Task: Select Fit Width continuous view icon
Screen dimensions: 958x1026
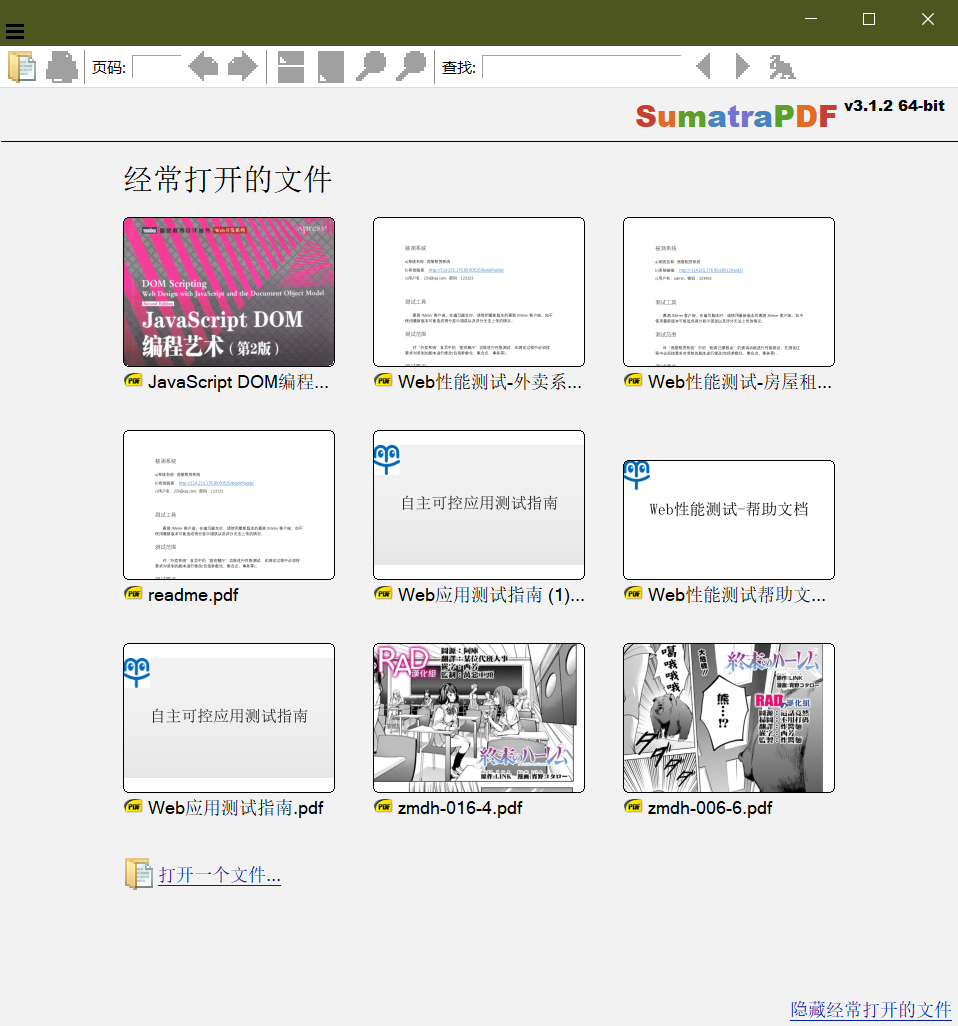Action: point(291,67)
